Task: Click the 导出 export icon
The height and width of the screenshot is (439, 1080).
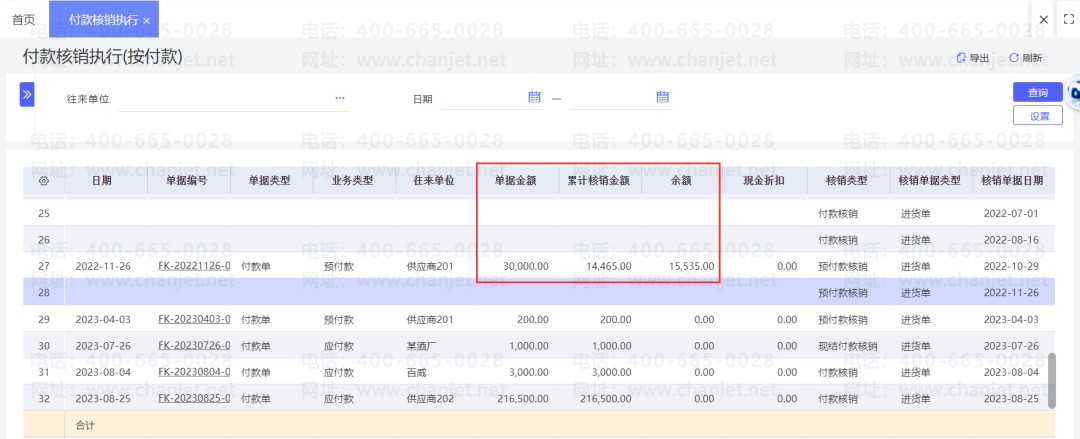Action: [x=962, y=58]
